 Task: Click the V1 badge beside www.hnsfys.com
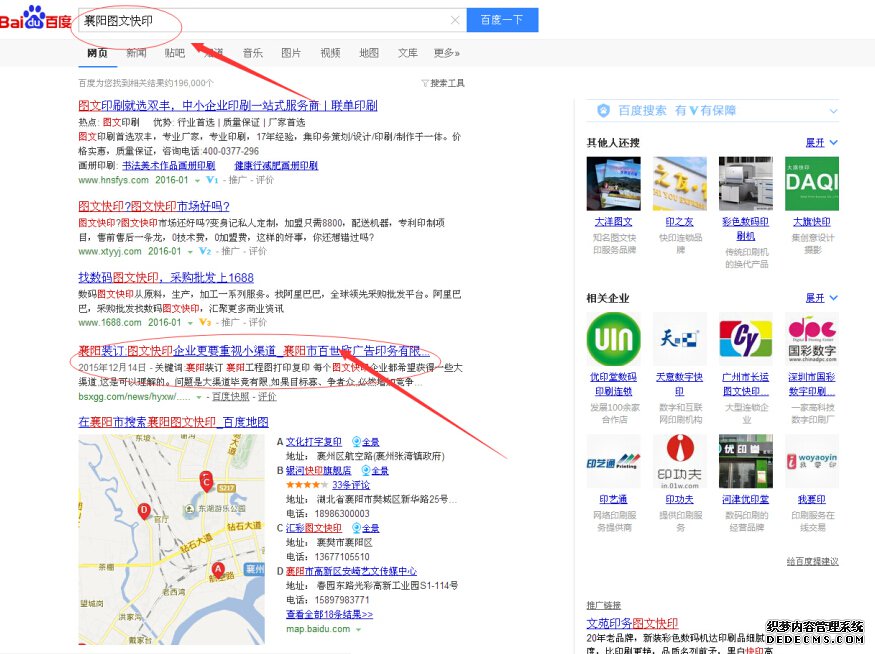click(x=212, y=180)
